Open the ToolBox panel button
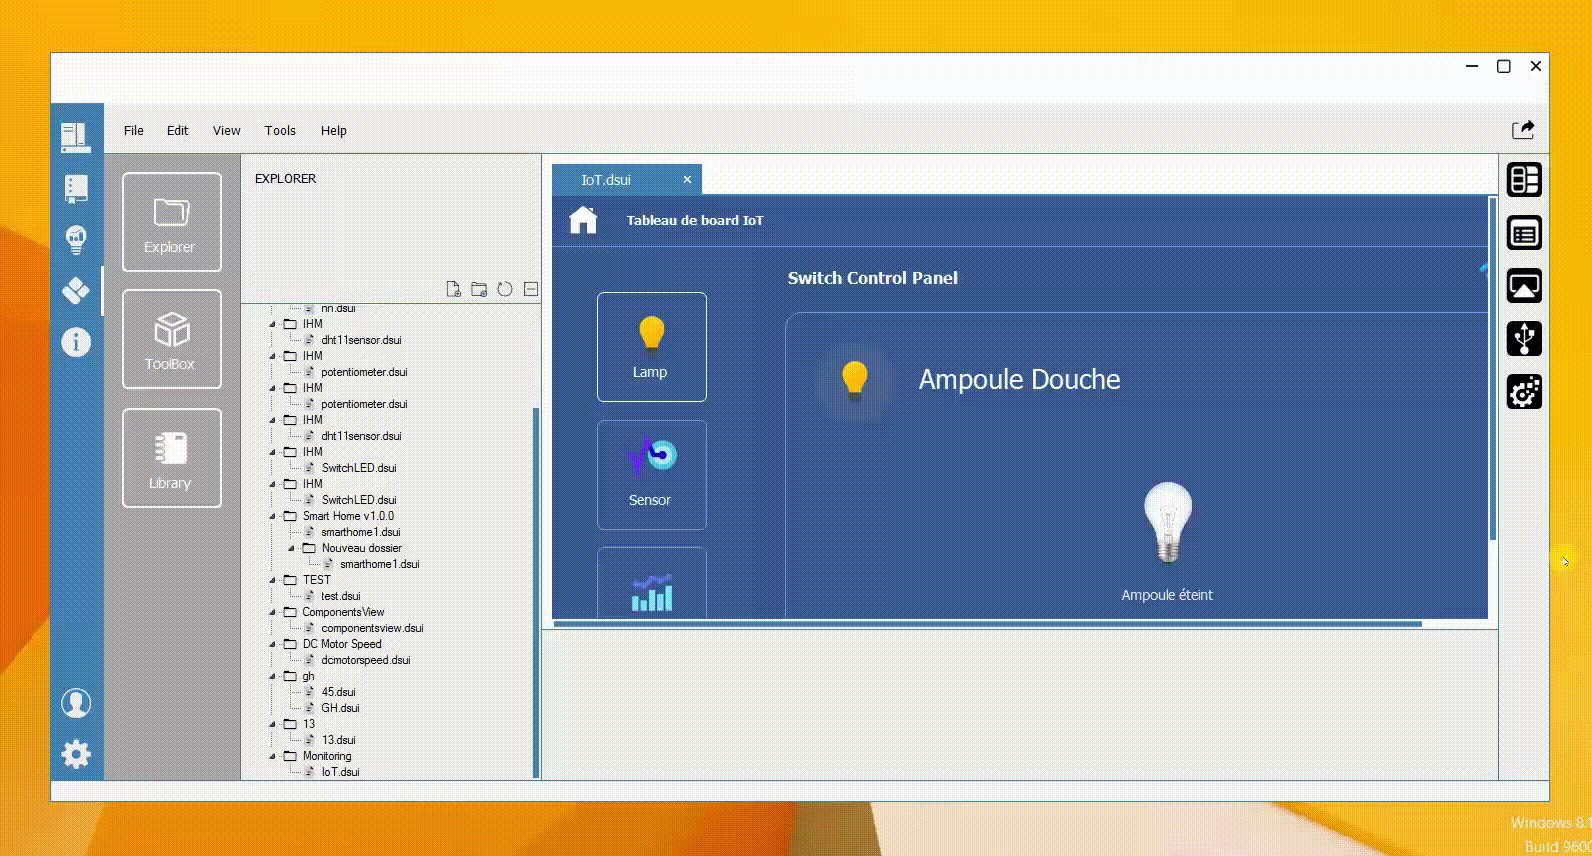1592x856 pixels. pos(172,339)
